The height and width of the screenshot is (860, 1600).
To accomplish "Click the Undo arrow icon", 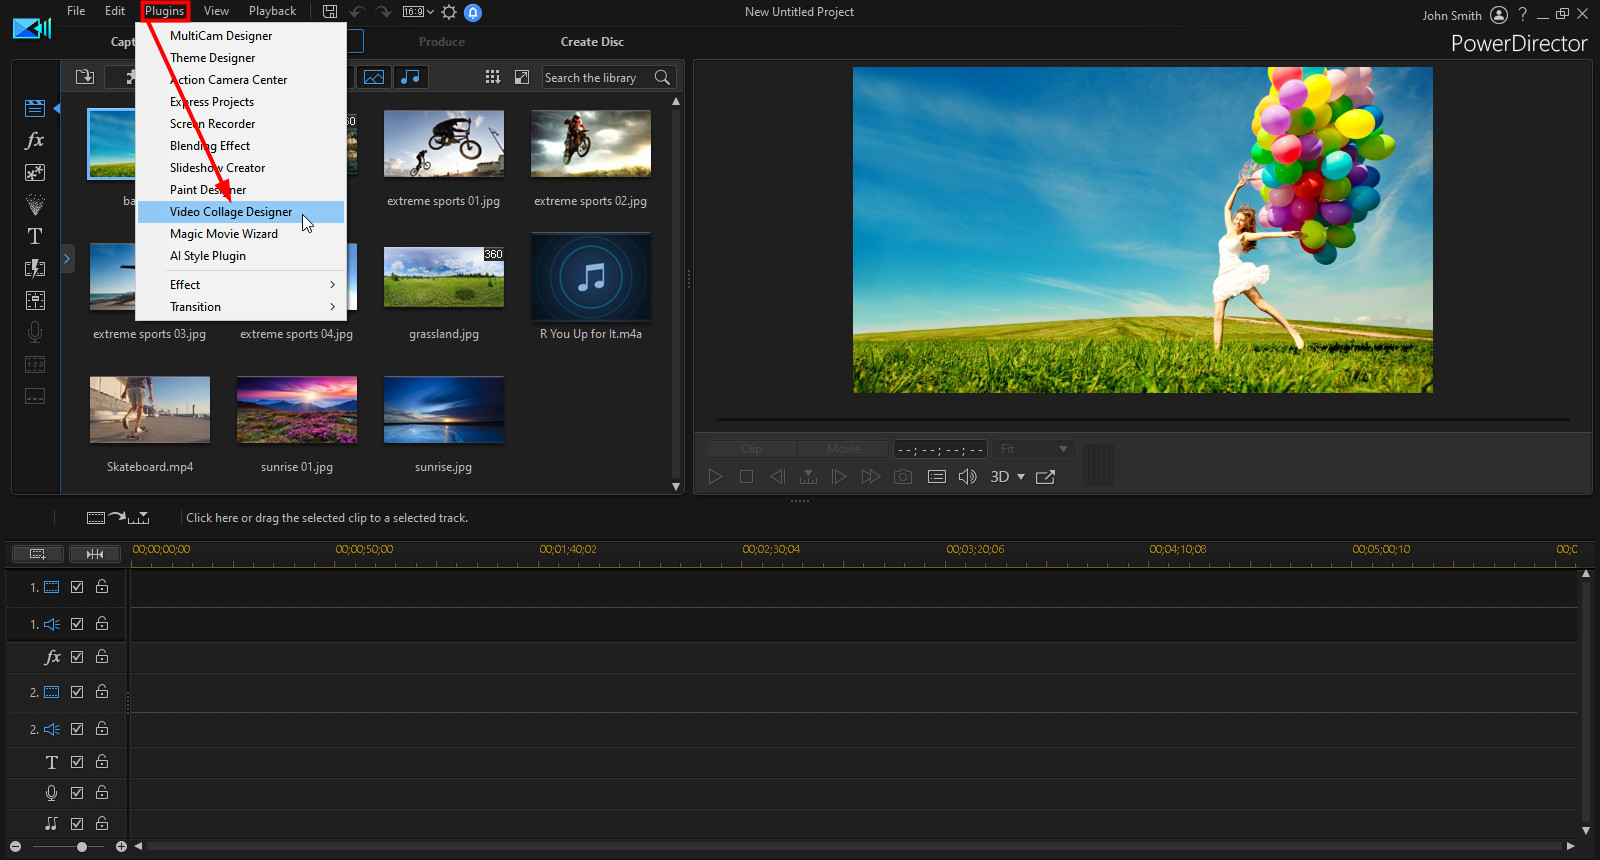I will 357,12.
